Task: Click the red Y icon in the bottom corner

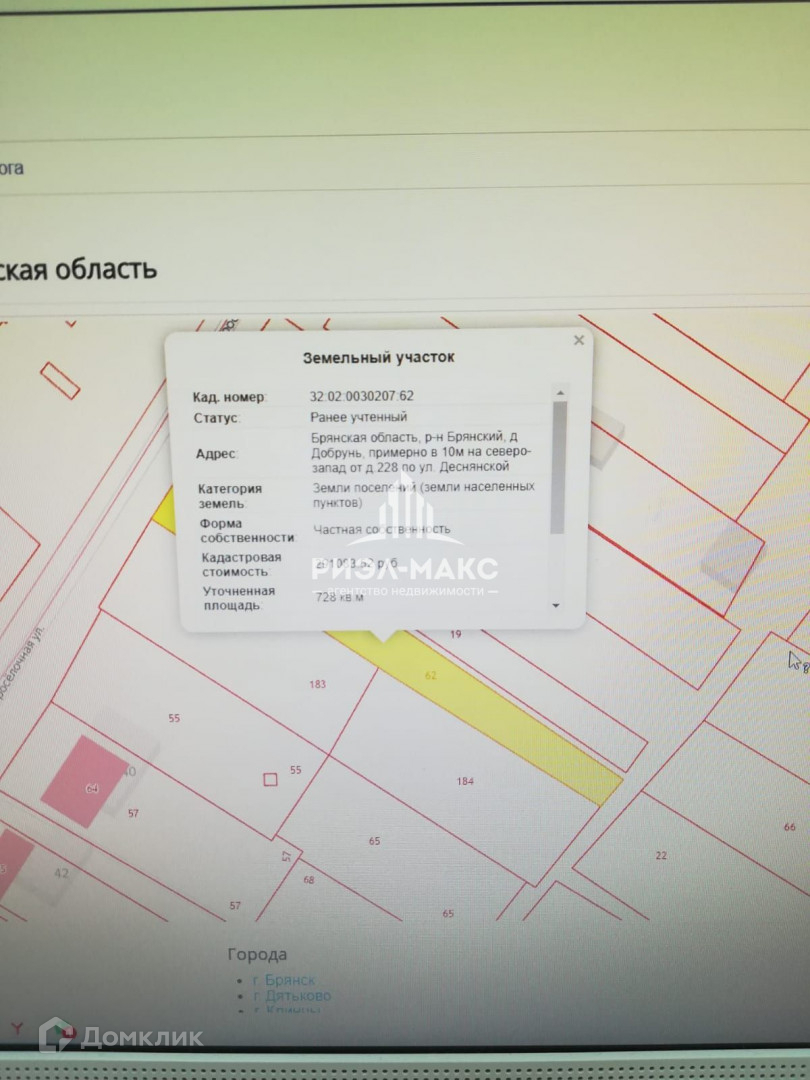Action: [15, 1028]
